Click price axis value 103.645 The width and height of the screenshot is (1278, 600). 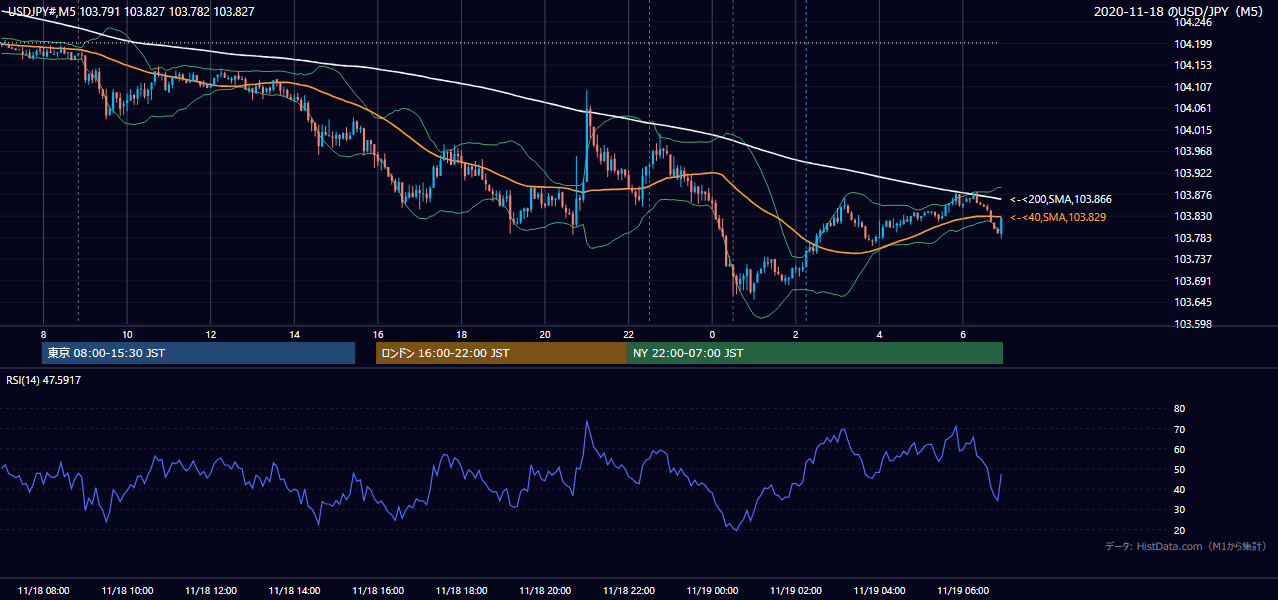click(x=1193, y=302)
